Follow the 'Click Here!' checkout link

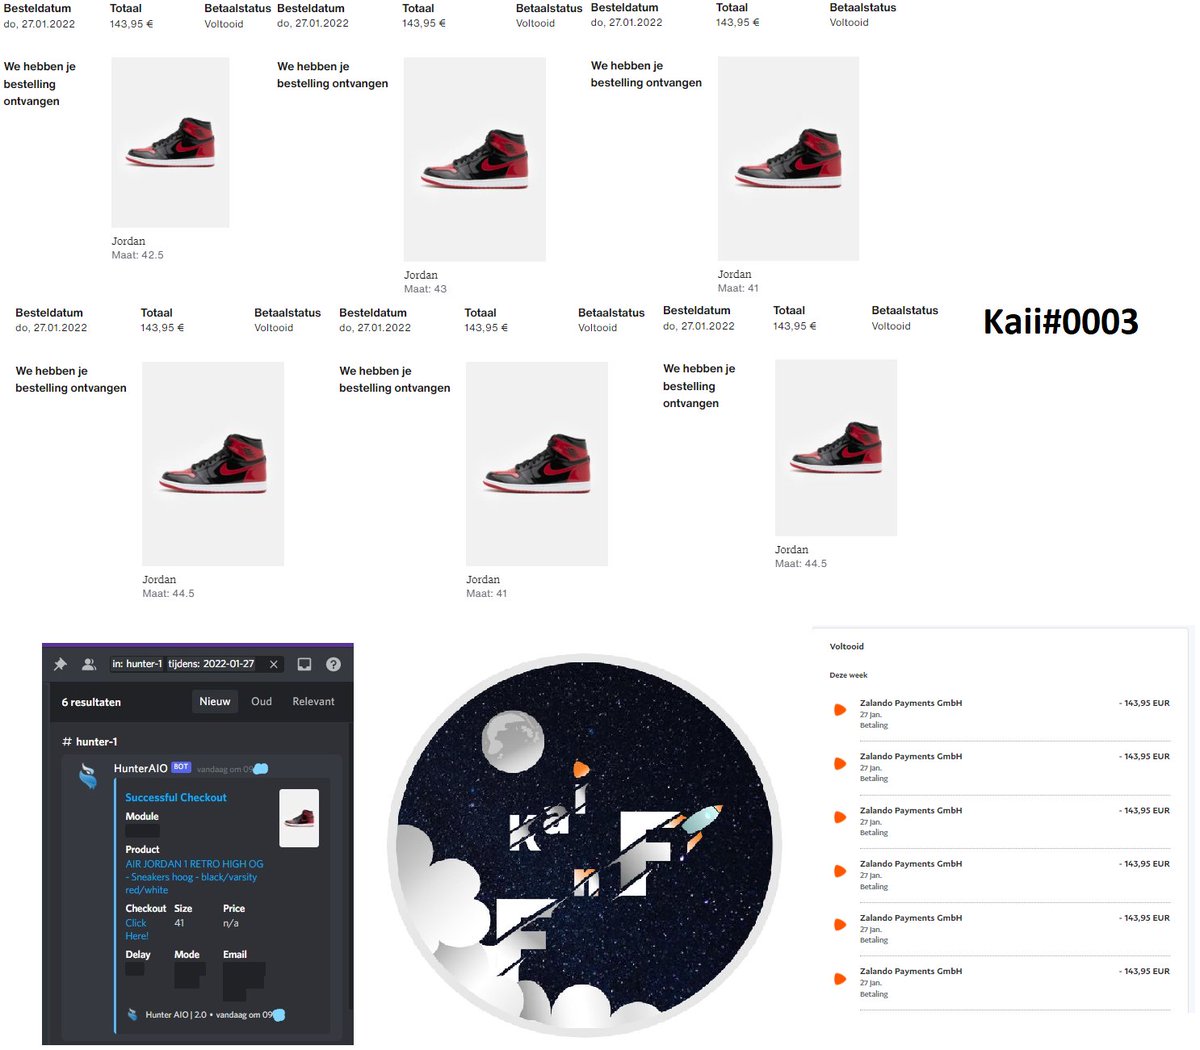(x=137, y=929)
